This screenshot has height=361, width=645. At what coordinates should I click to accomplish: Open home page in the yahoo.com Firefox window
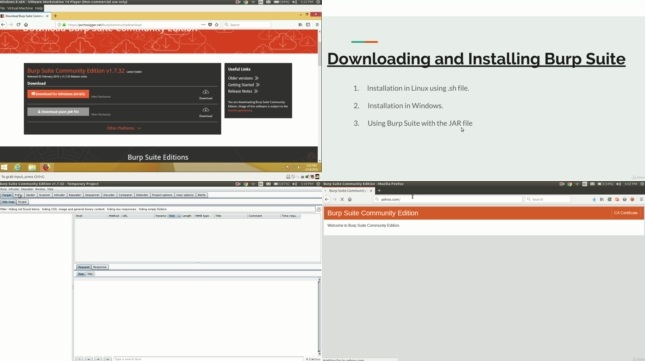[350, 199]
